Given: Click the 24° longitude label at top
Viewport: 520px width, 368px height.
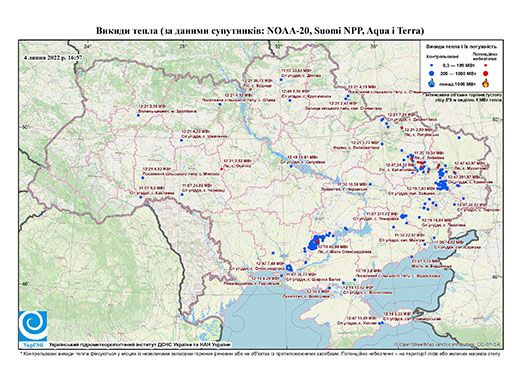Looking at the screenshot, I should pos(88,46).
